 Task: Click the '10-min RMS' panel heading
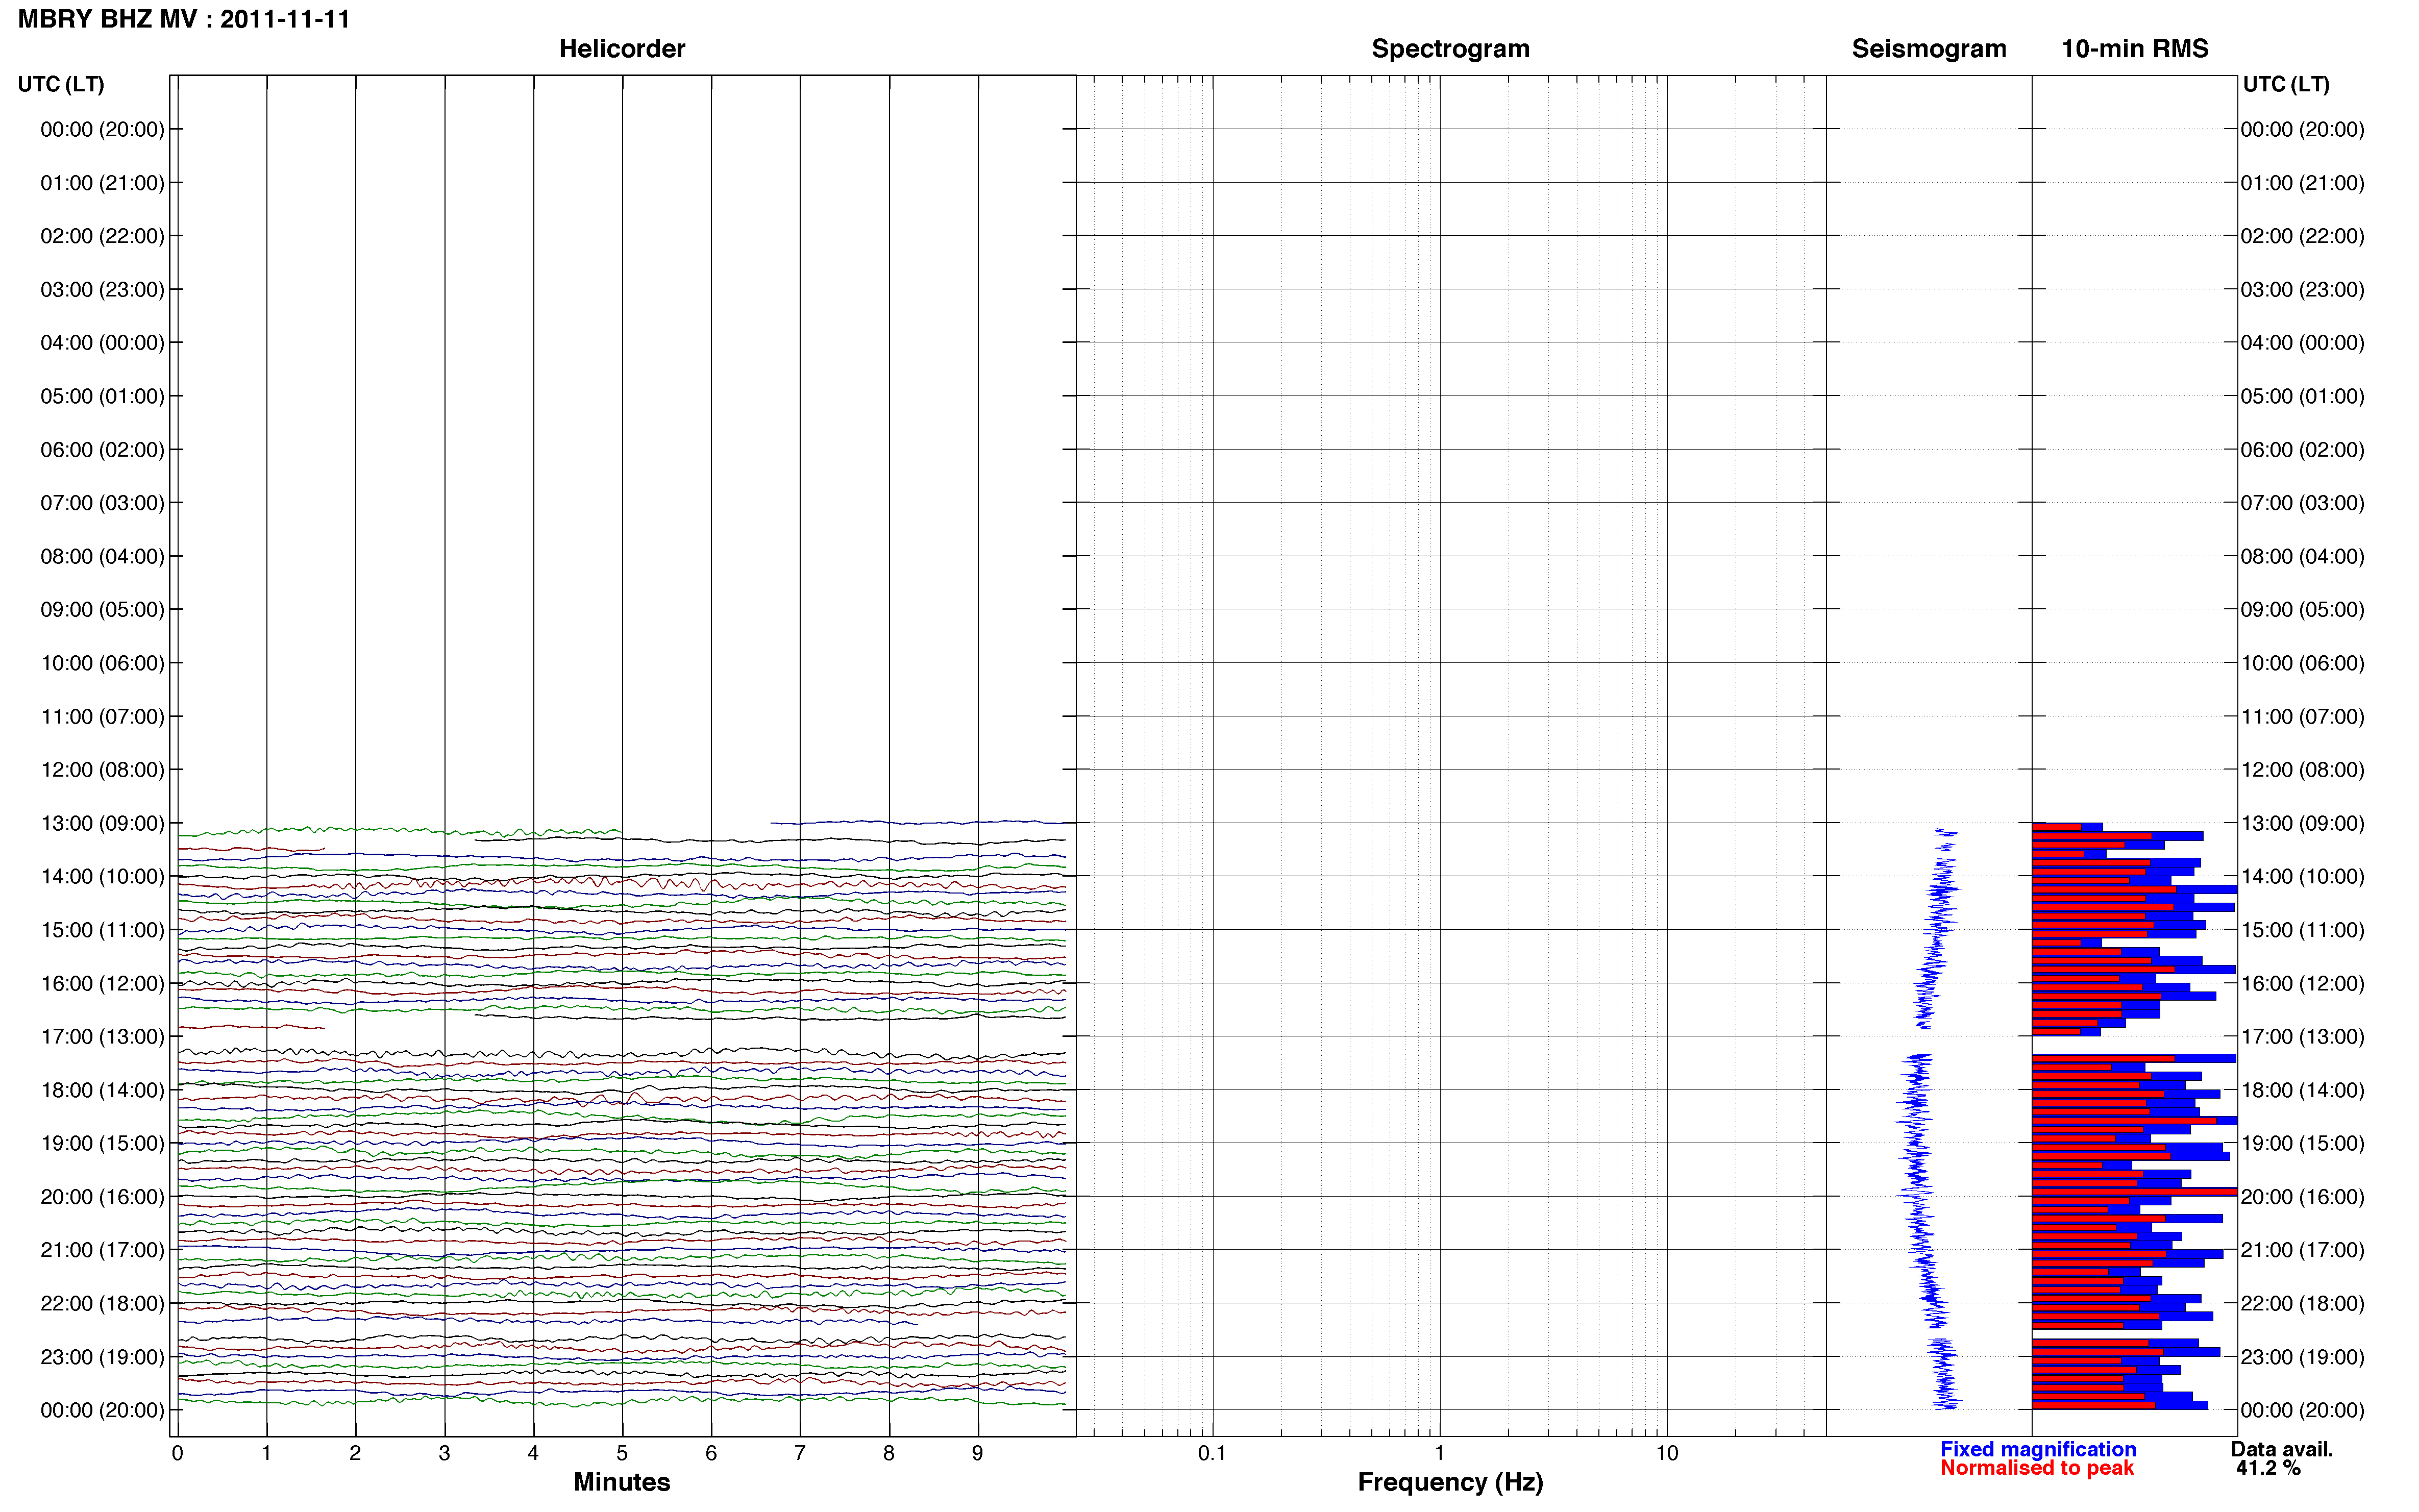[x=2135, y=48]
